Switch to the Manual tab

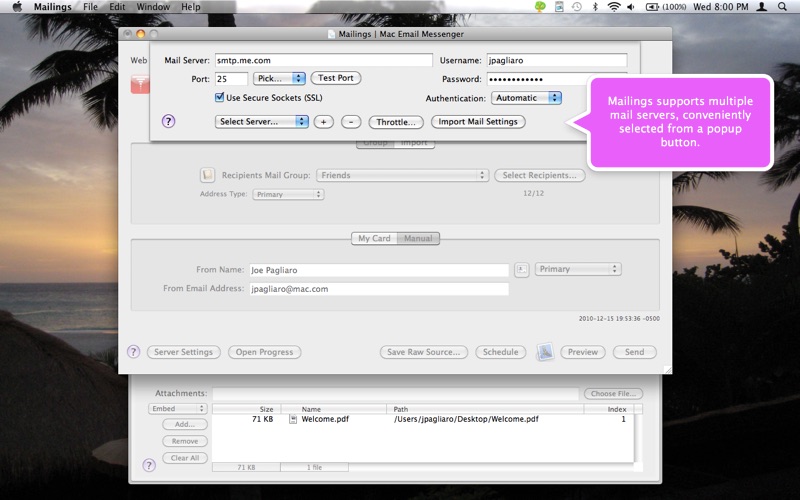[418, 238]
